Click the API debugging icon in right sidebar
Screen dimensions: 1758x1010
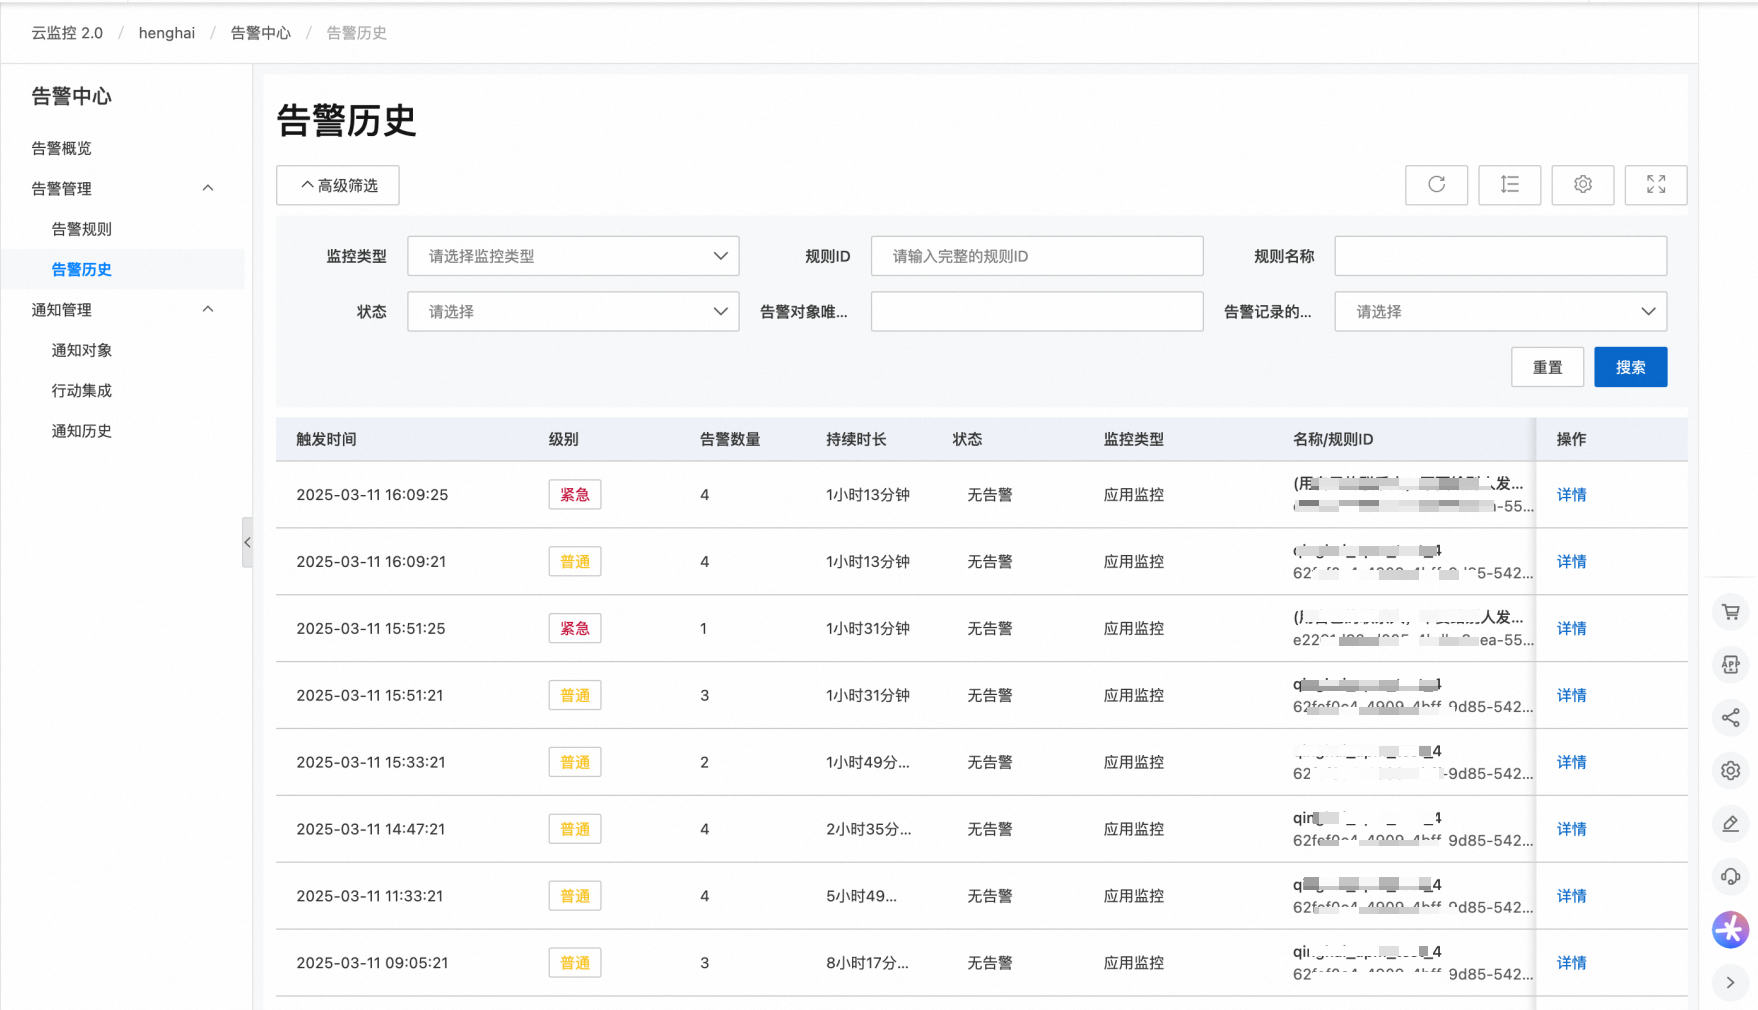point(1730,665)
